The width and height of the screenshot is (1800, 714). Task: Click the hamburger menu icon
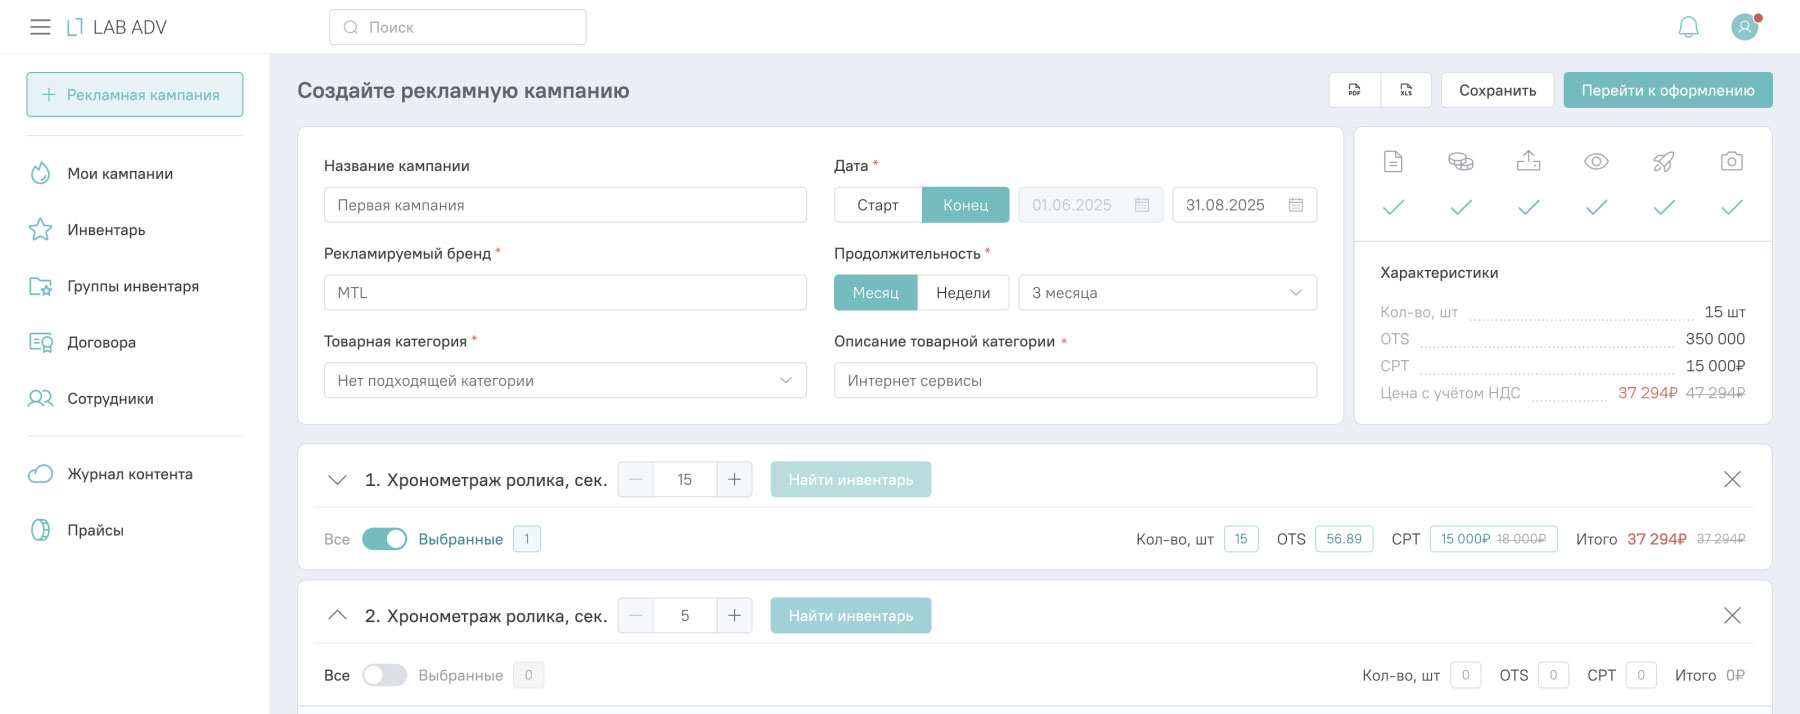point(40,27)
